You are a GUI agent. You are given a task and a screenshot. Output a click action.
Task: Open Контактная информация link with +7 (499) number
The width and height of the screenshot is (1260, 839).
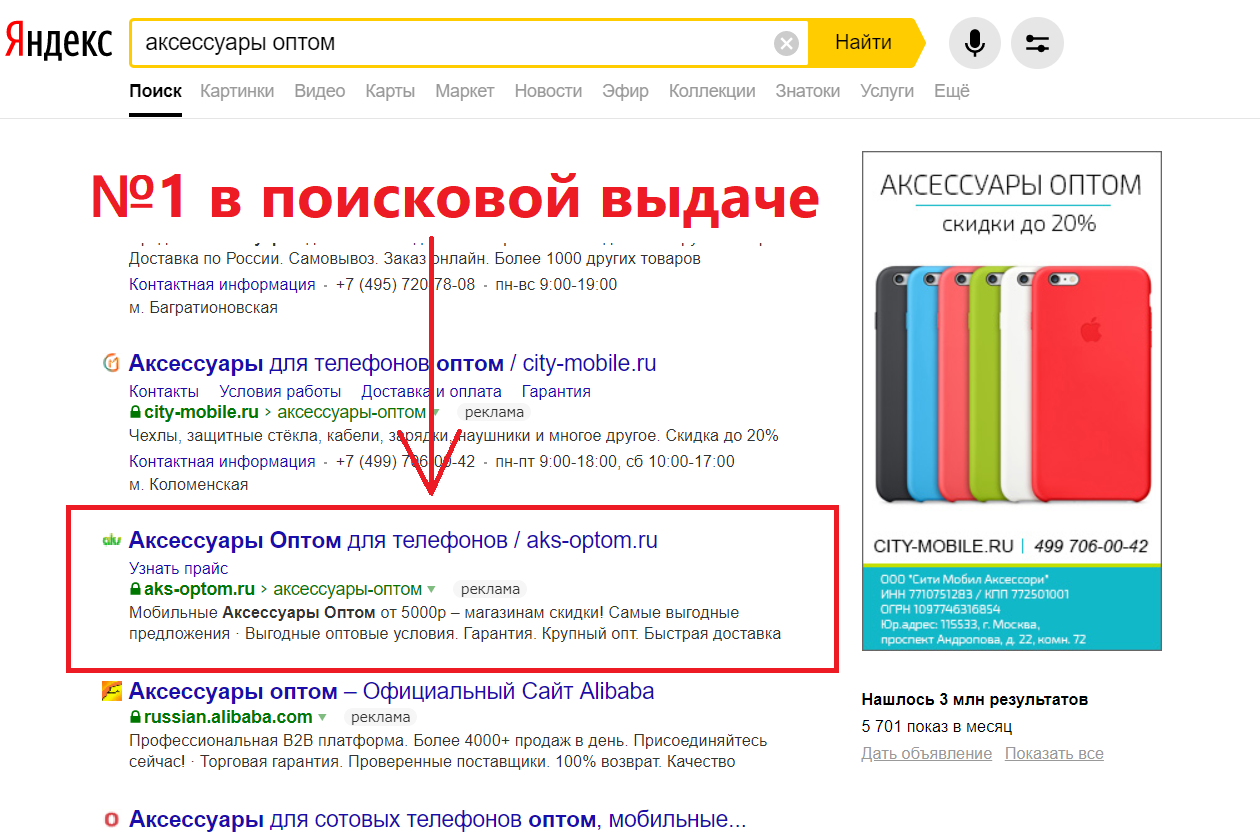click(x=222, y=462)
